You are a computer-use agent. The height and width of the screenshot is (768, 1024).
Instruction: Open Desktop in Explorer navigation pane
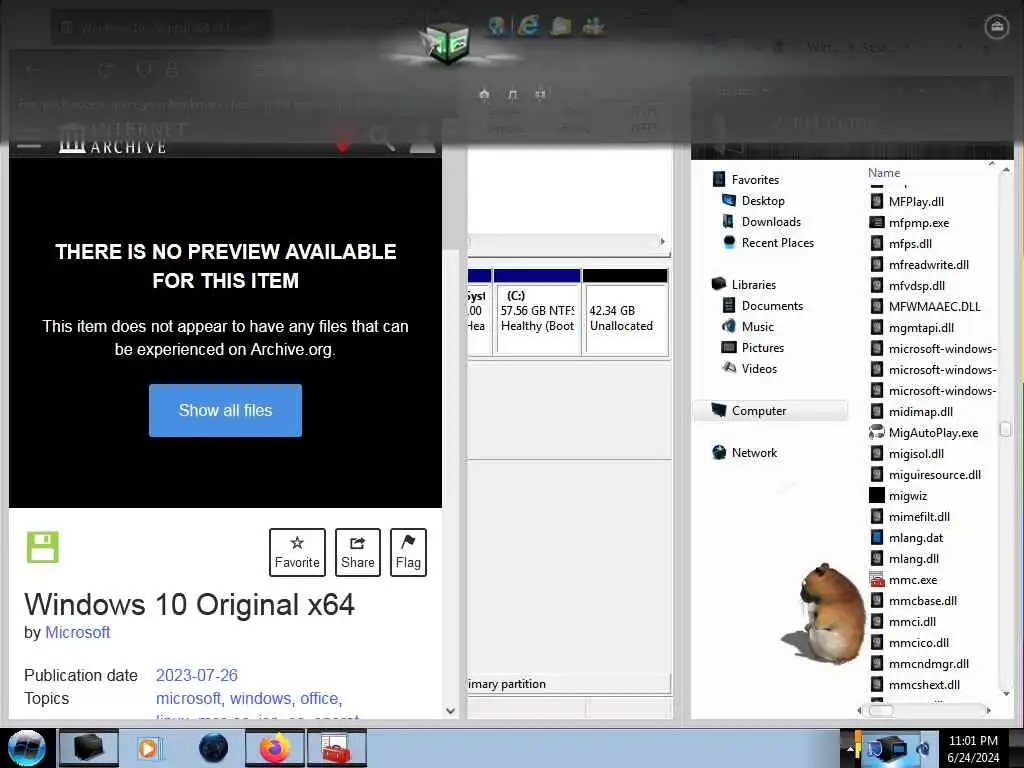[762, 200]
